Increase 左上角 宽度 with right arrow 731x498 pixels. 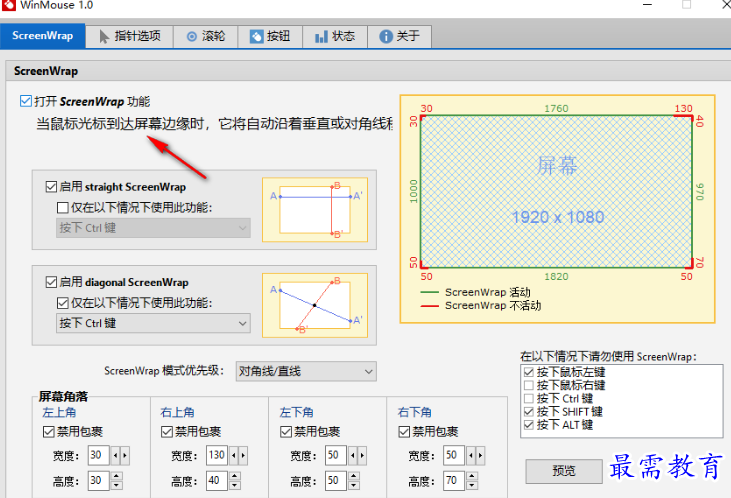coord(124,456)
